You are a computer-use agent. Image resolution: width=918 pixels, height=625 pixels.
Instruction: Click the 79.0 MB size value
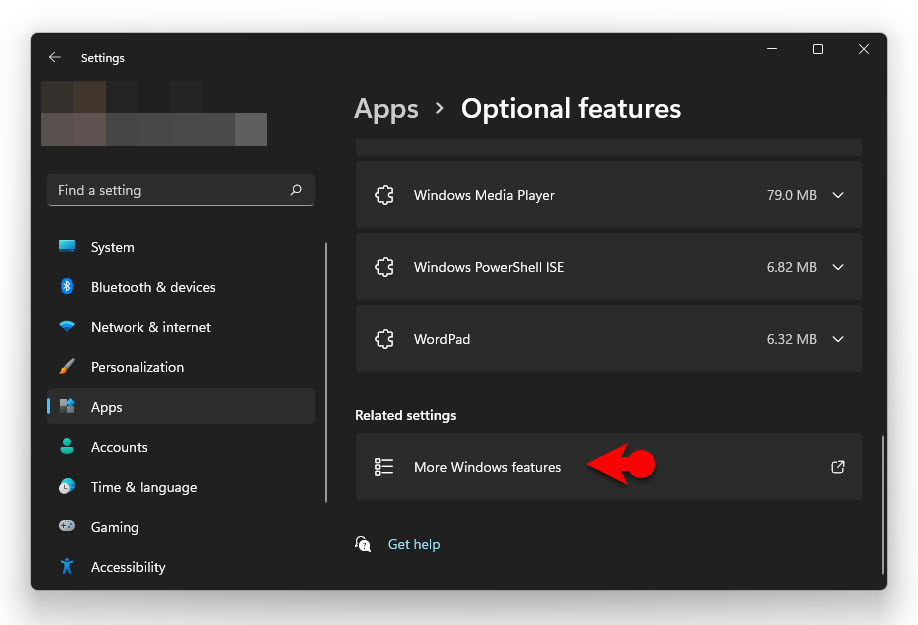coord(792,195)
